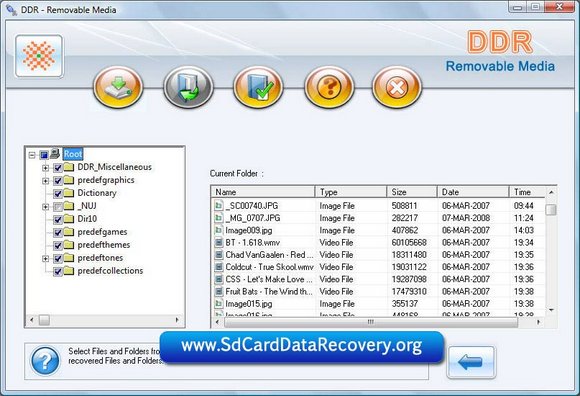Sort file list by Date column header
Viewport: 580px width, 396px height.
coord(473,192)
